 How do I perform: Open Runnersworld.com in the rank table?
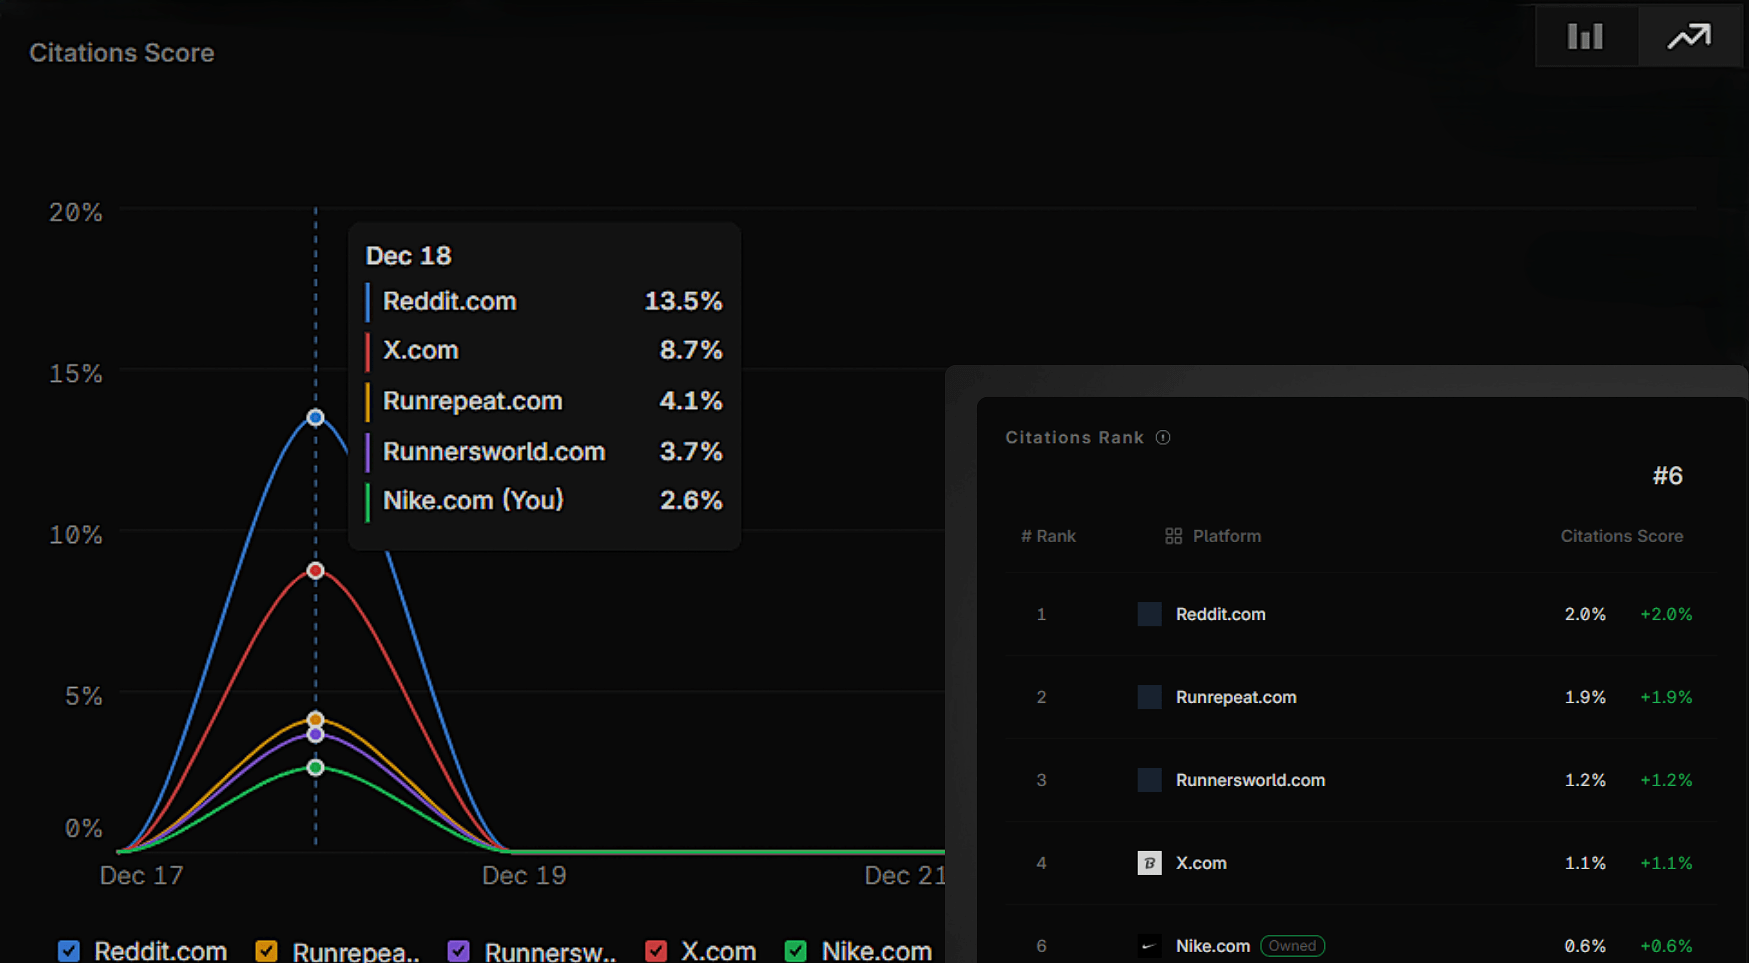coord(1250,780)
